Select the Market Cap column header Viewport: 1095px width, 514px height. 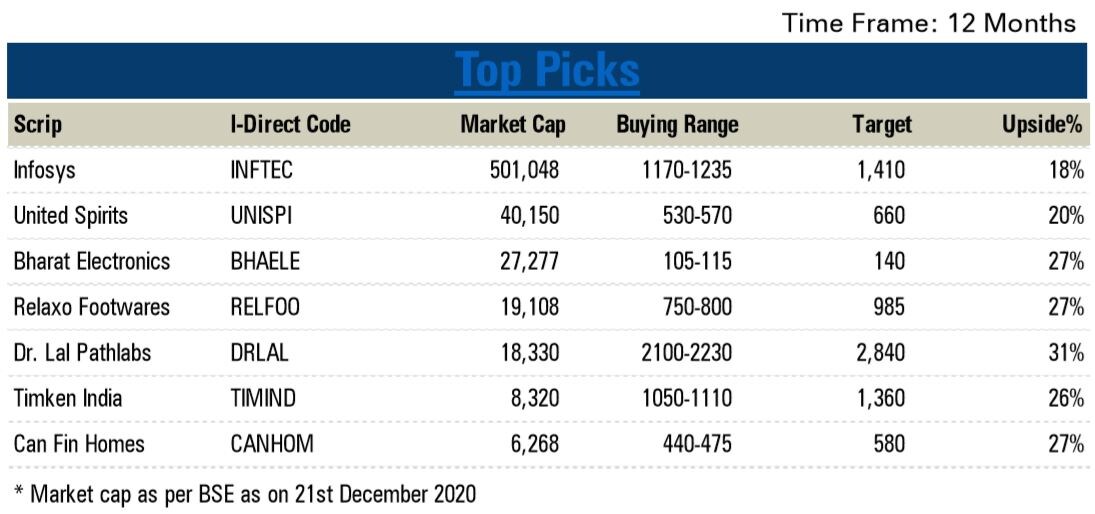click(x=512, y=125)
